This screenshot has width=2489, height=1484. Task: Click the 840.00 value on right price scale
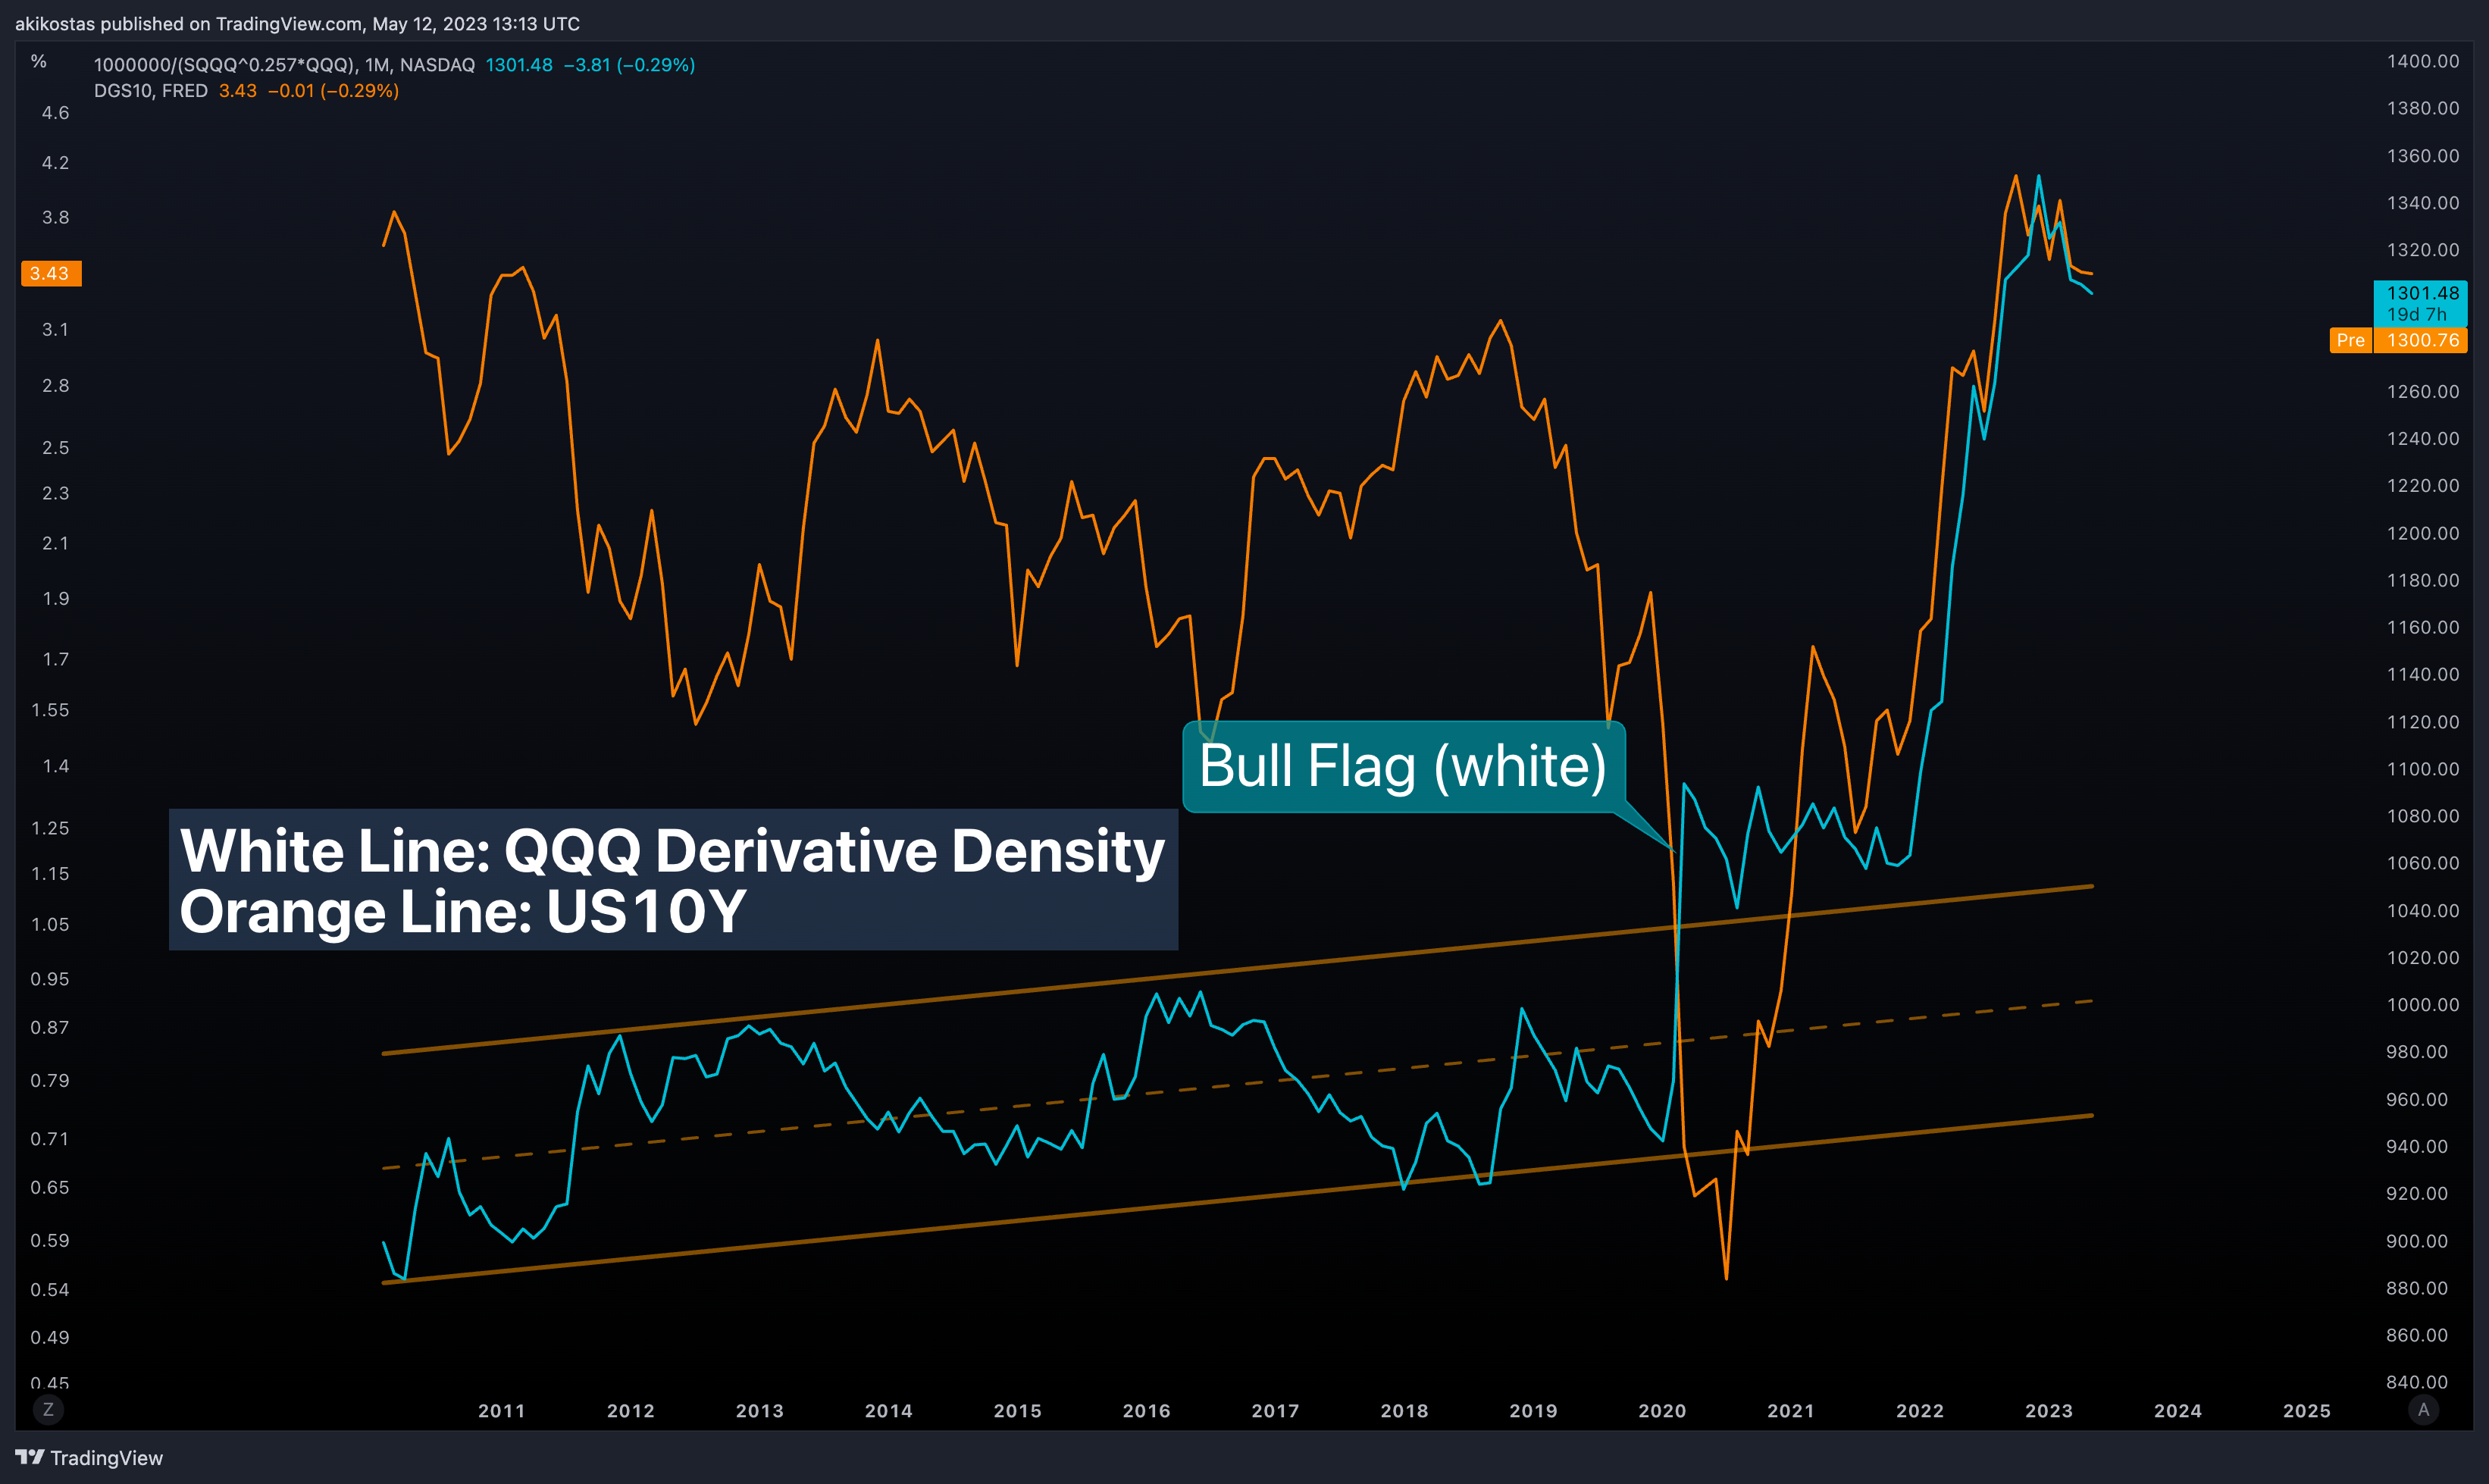pos(2417,1382)
